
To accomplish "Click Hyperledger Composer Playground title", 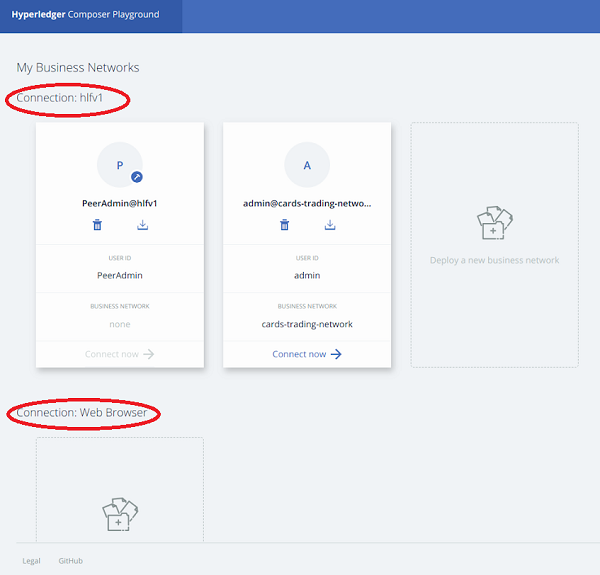I will click(85, 15).
